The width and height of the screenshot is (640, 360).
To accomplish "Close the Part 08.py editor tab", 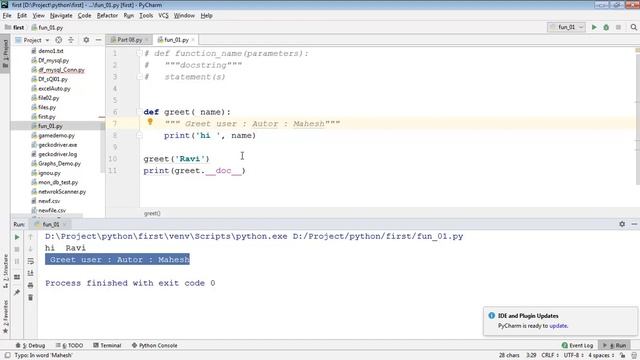I will tap(147, 40).
